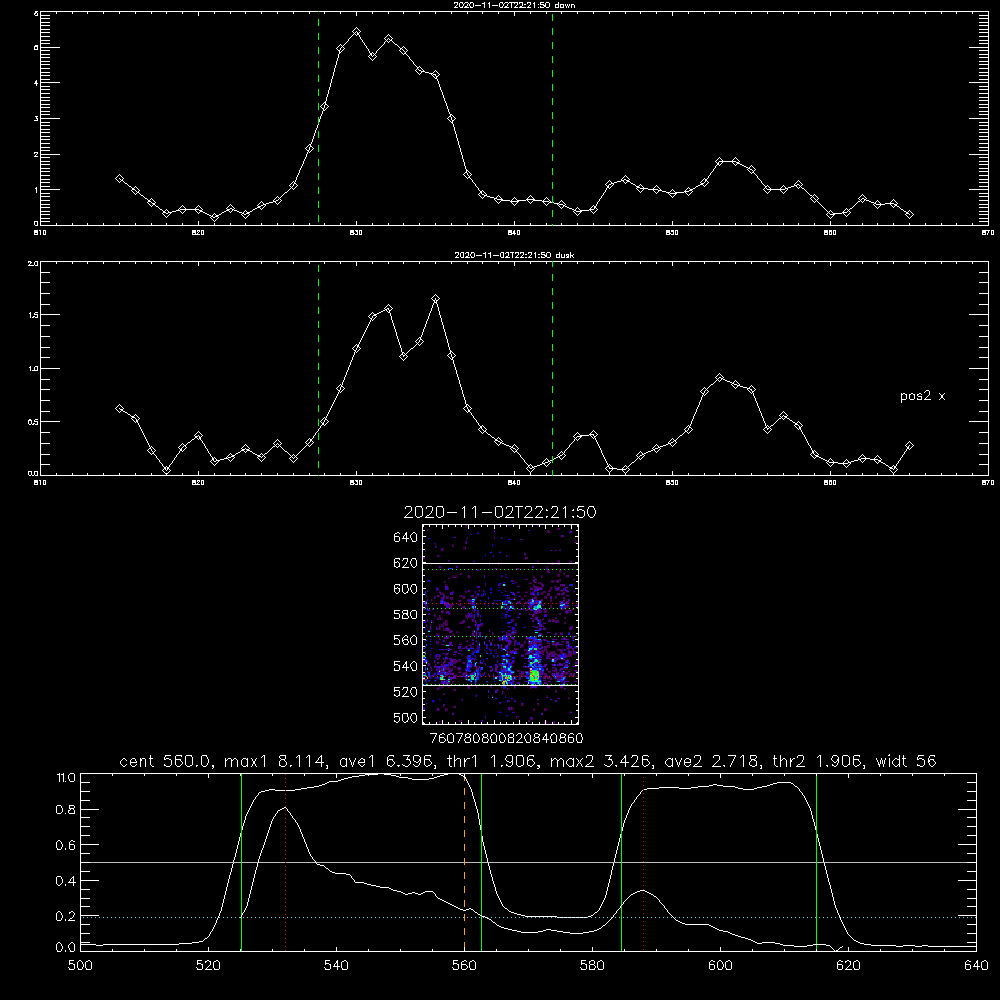The height and width of the screenshot is (1000, 1000).
Task: Click the rightmost green solid line in bottom plot
Action: [816, 861]
